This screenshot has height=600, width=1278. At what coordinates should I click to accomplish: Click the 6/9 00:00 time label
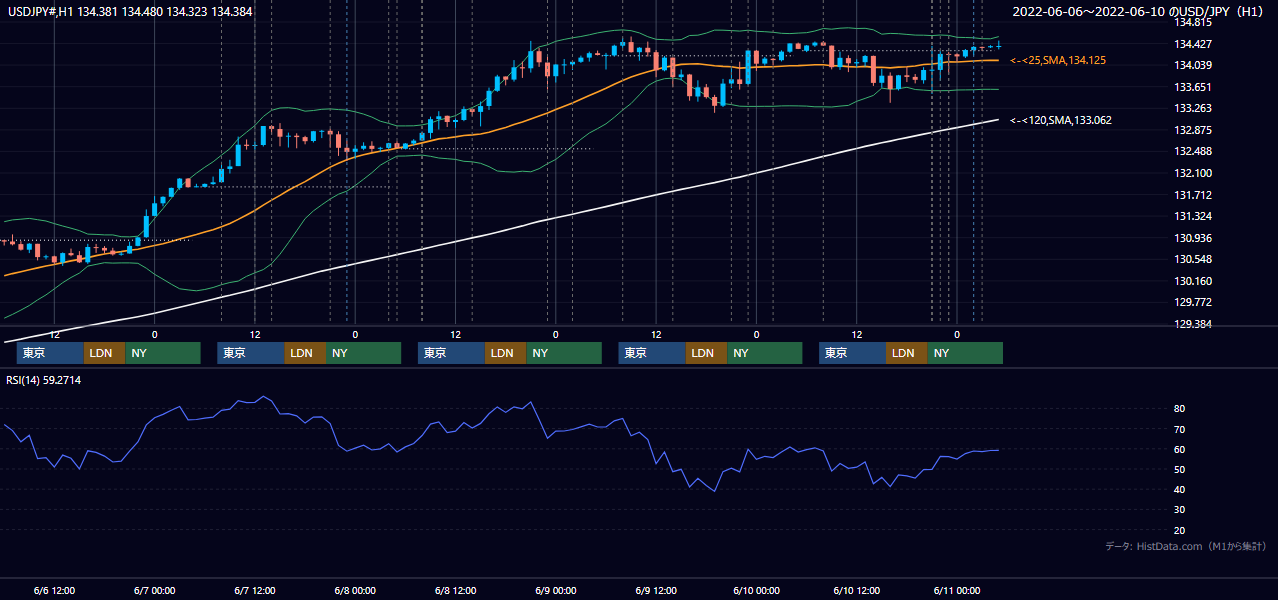tap(554, 590)
